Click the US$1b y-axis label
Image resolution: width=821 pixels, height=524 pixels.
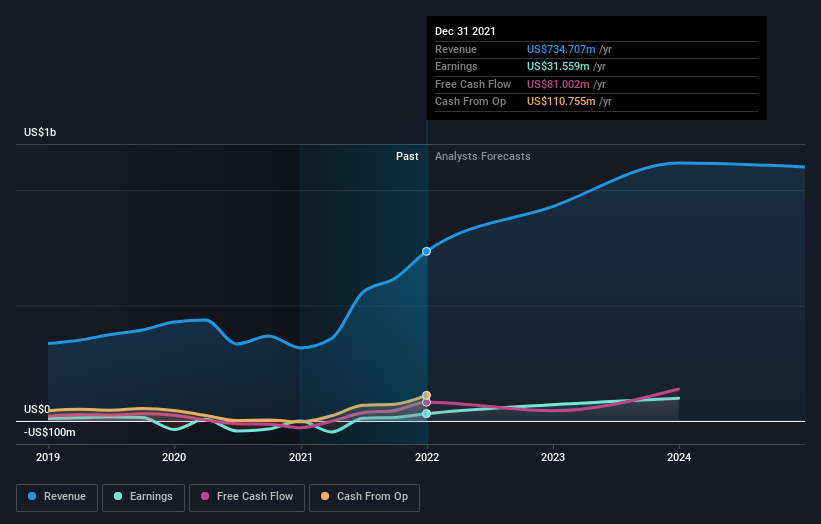click(x=40, y=132)
